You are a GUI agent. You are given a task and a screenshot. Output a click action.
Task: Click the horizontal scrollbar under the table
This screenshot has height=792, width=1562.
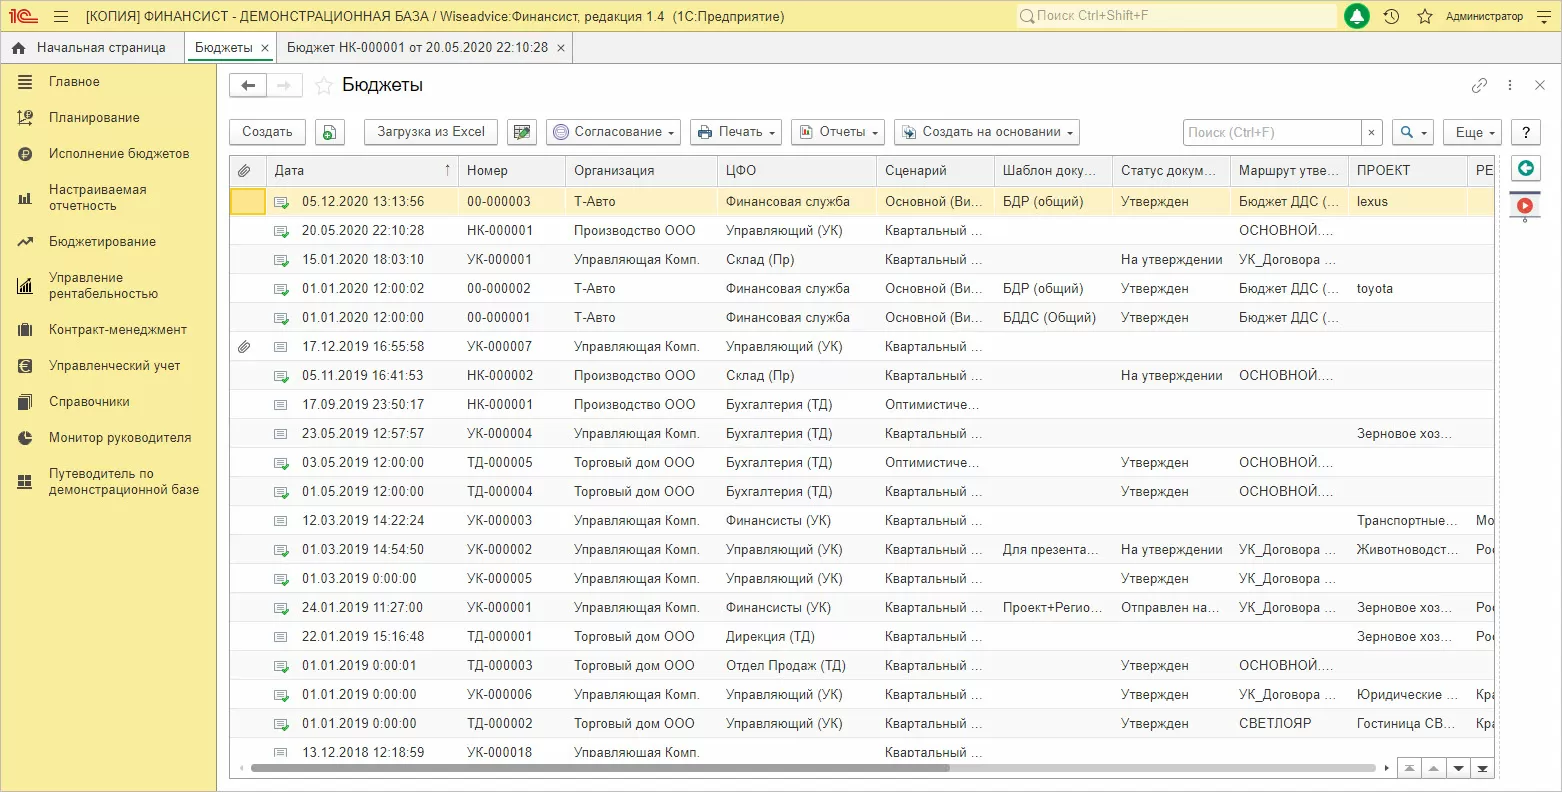pyautogui.click(x=600, y=768)
